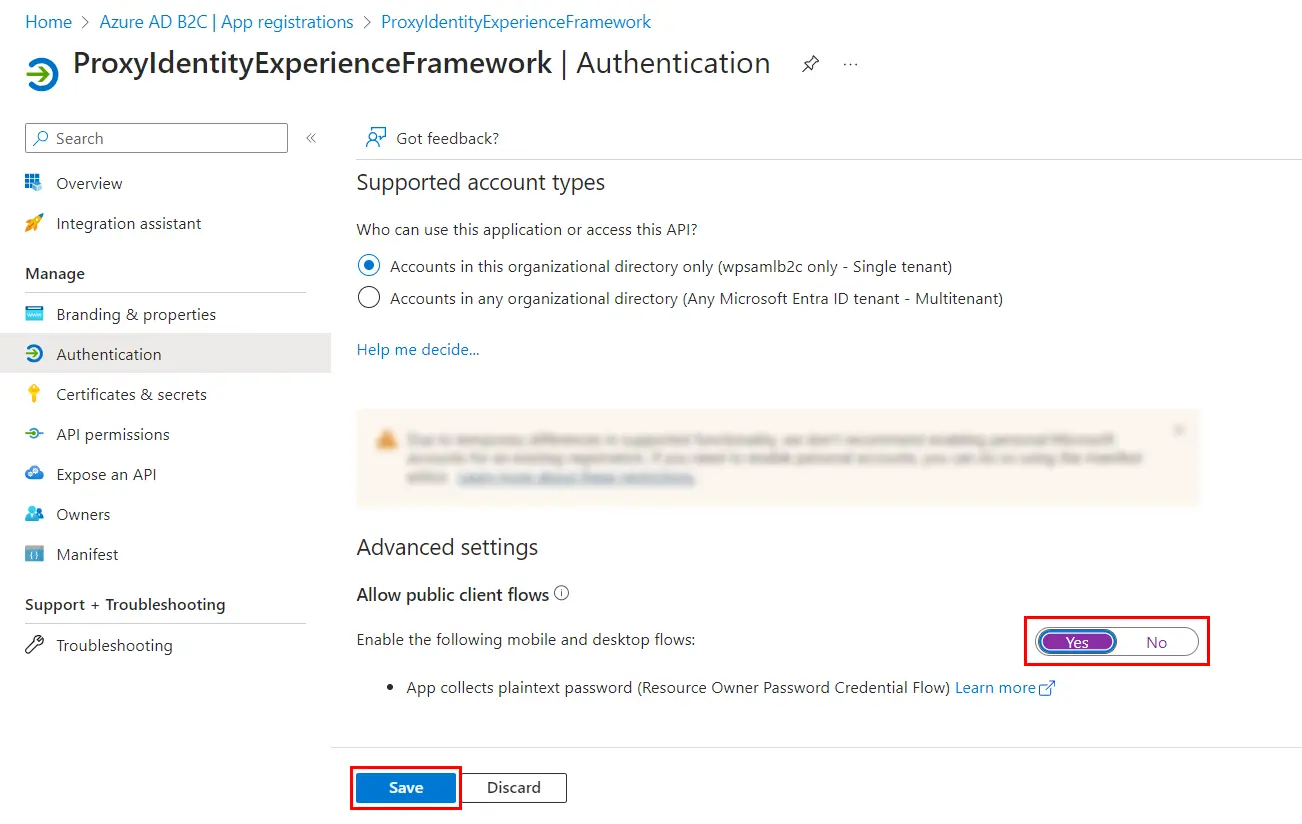This screenshot has width=1302, height=824.
Task: Click the sidebar Search field
Action: pyautogui.click(x=156, y=138)
